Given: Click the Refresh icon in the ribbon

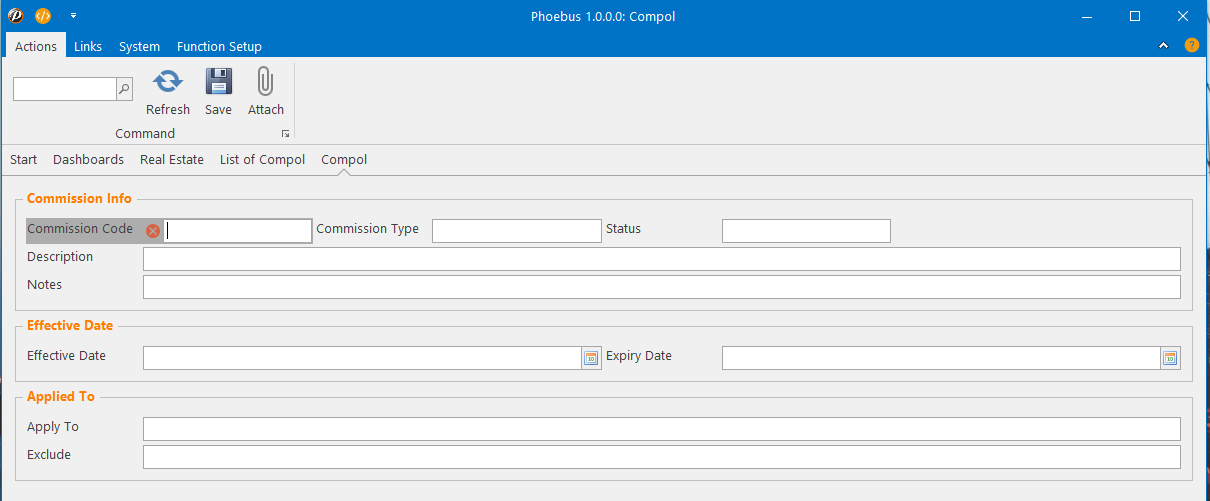Looking at the screenshot, I should pos(168,82).
